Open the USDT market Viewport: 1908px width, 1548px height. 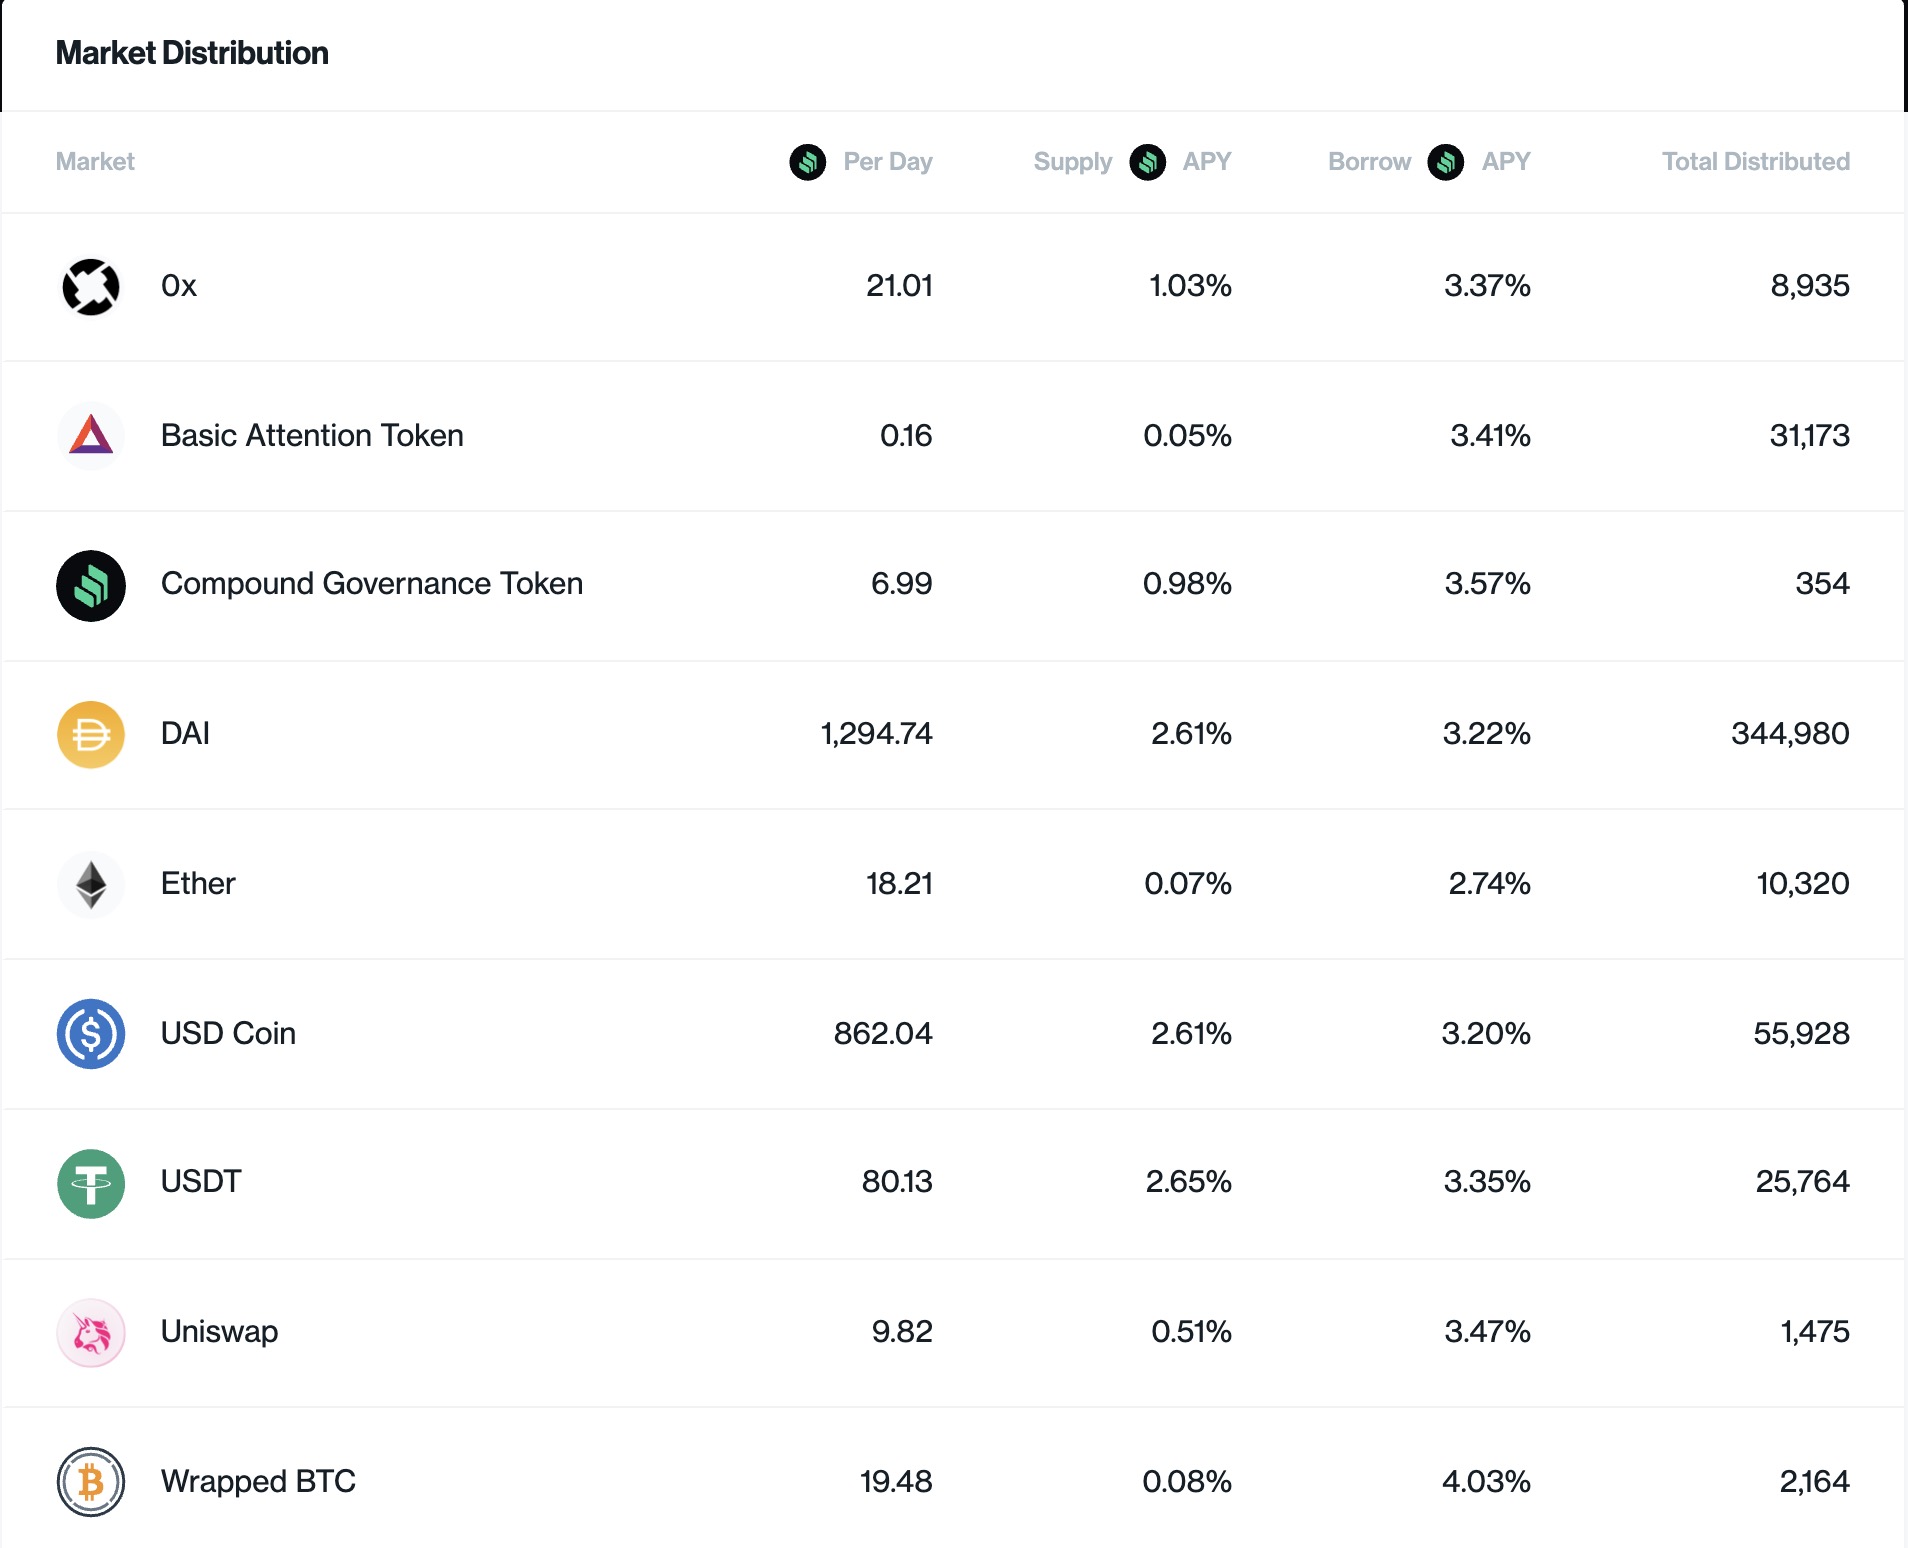[954, 1183]
